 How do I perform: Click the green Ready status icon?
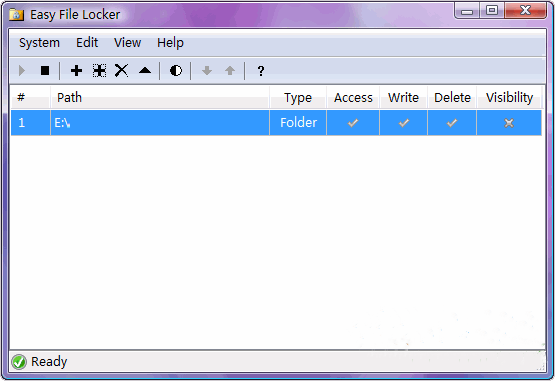point(19,362)
